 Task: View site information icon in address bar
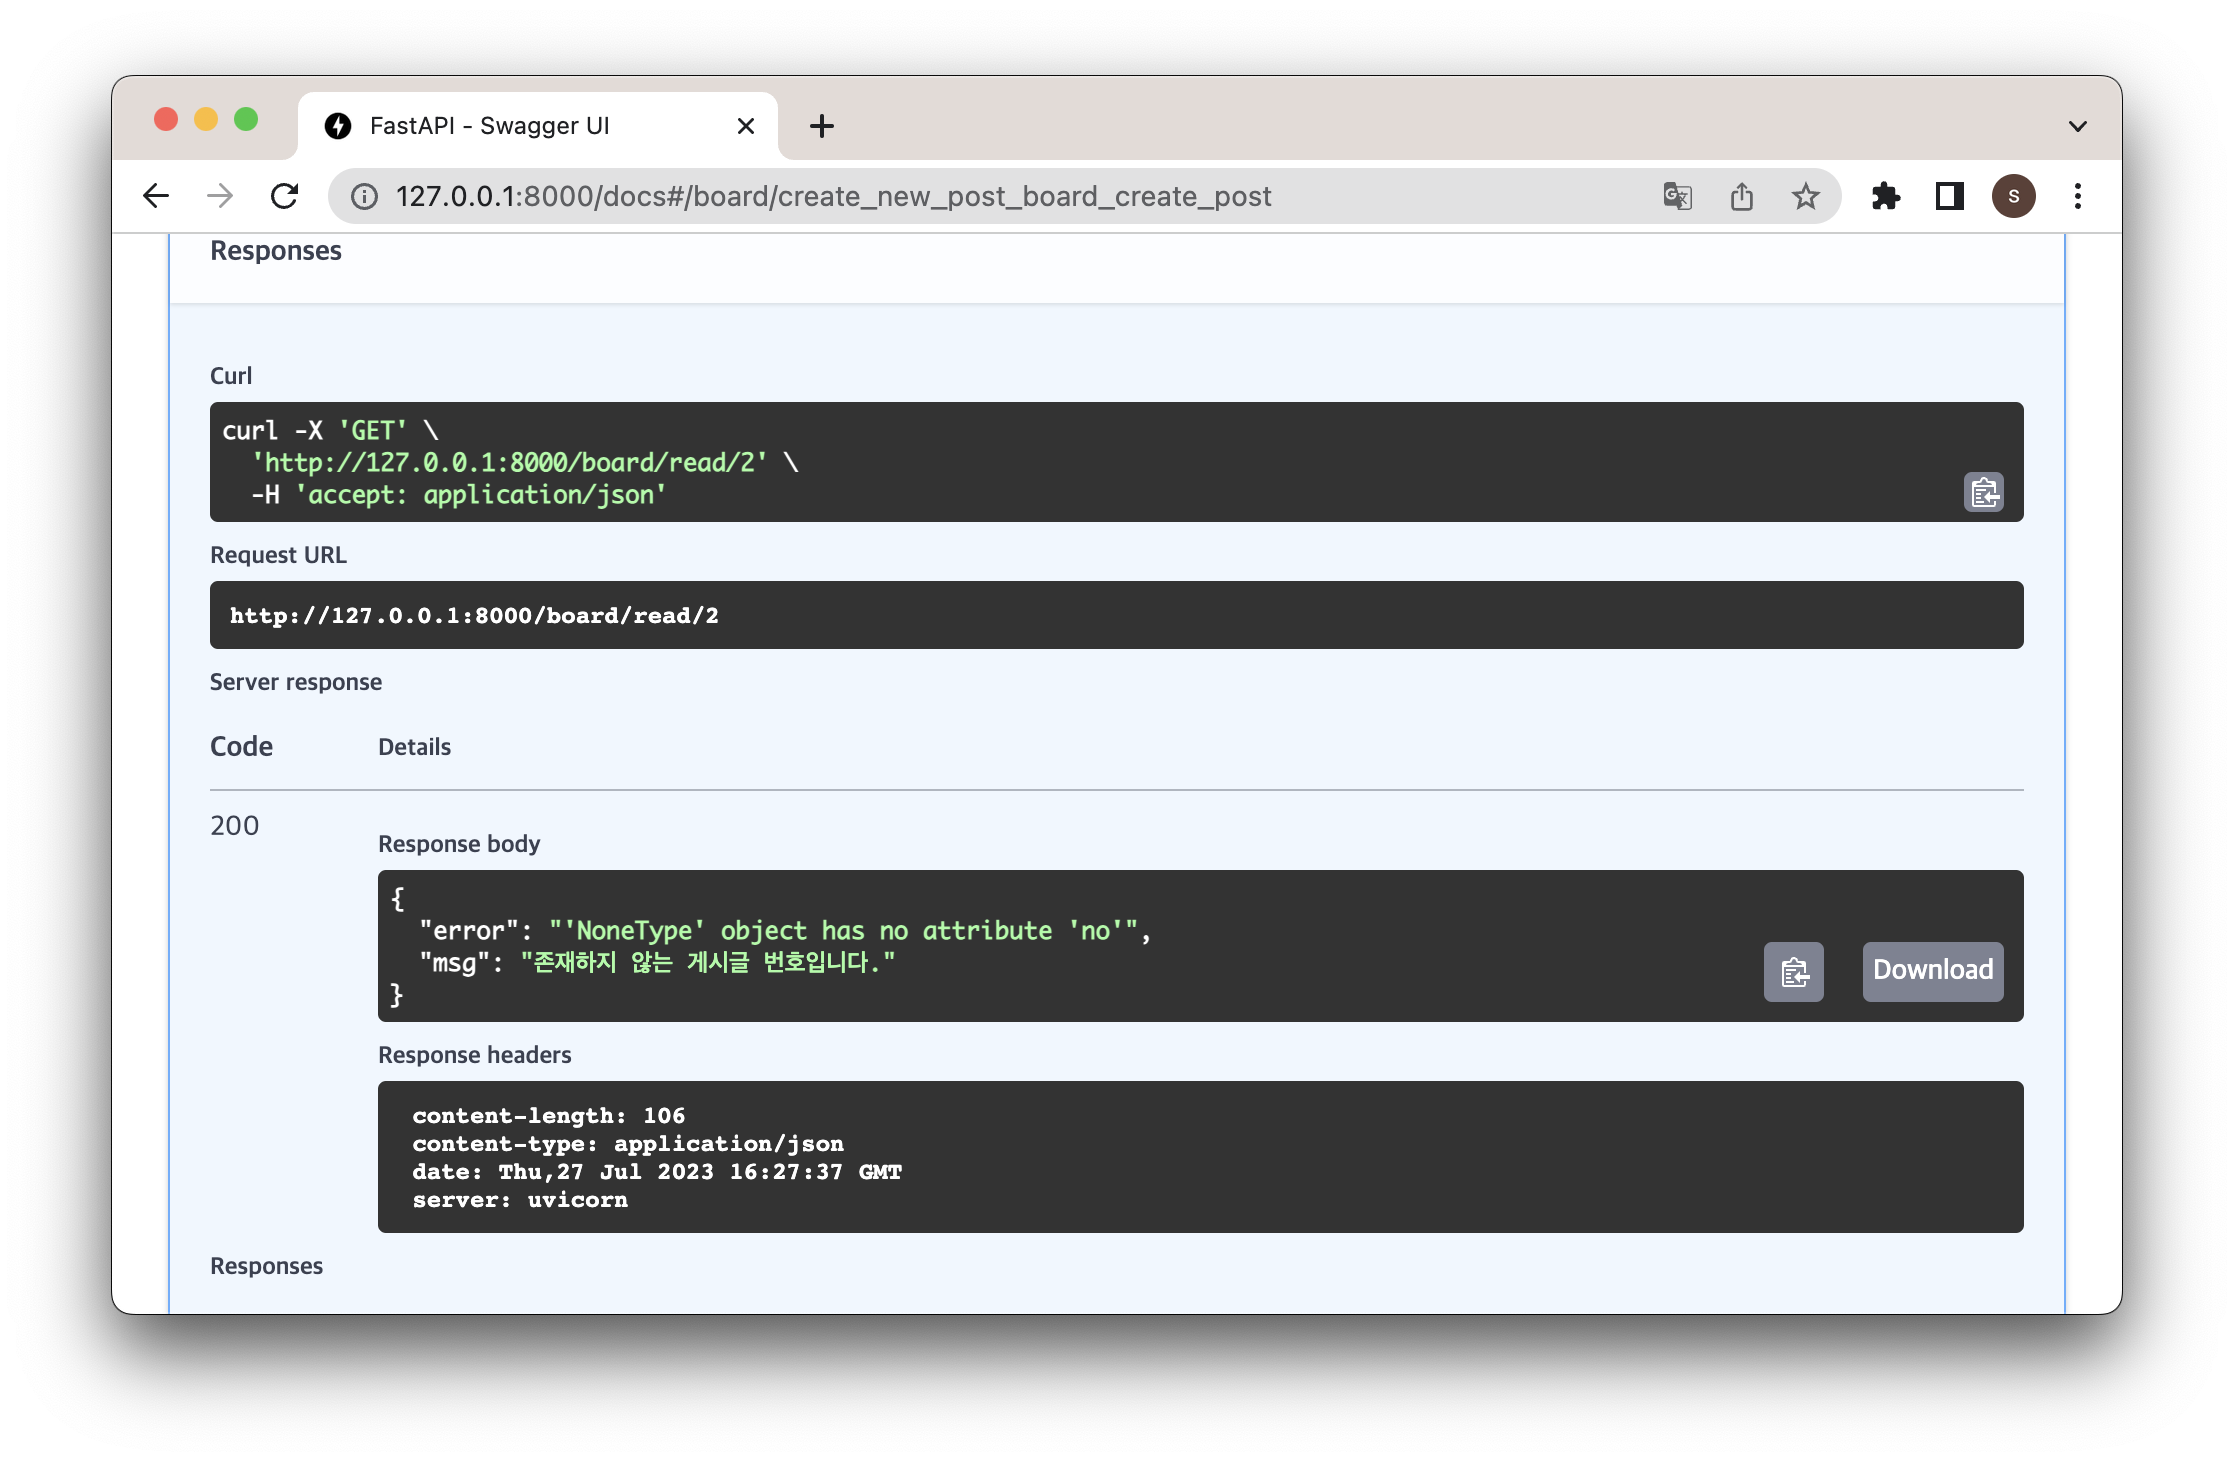coord(364,196)
